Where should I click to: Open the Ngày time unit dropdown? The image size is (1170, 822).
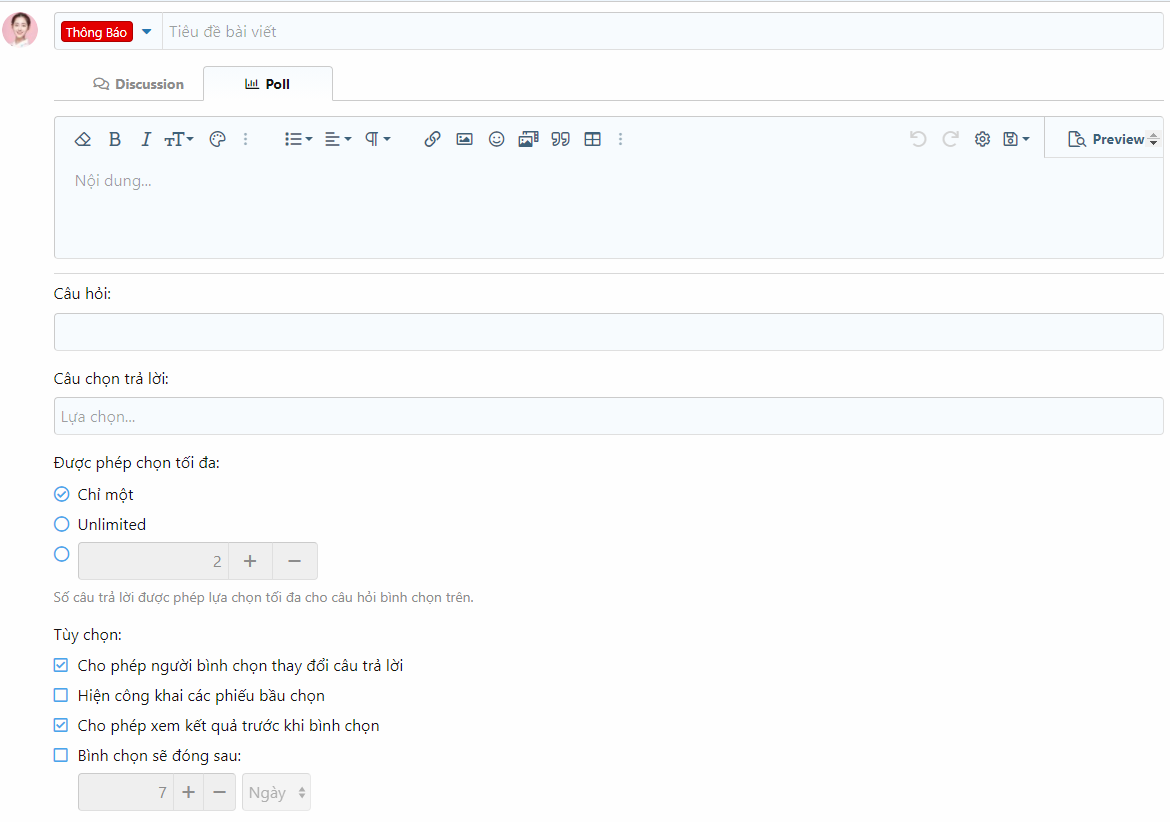pyautogui.click(x=276, y=792)
